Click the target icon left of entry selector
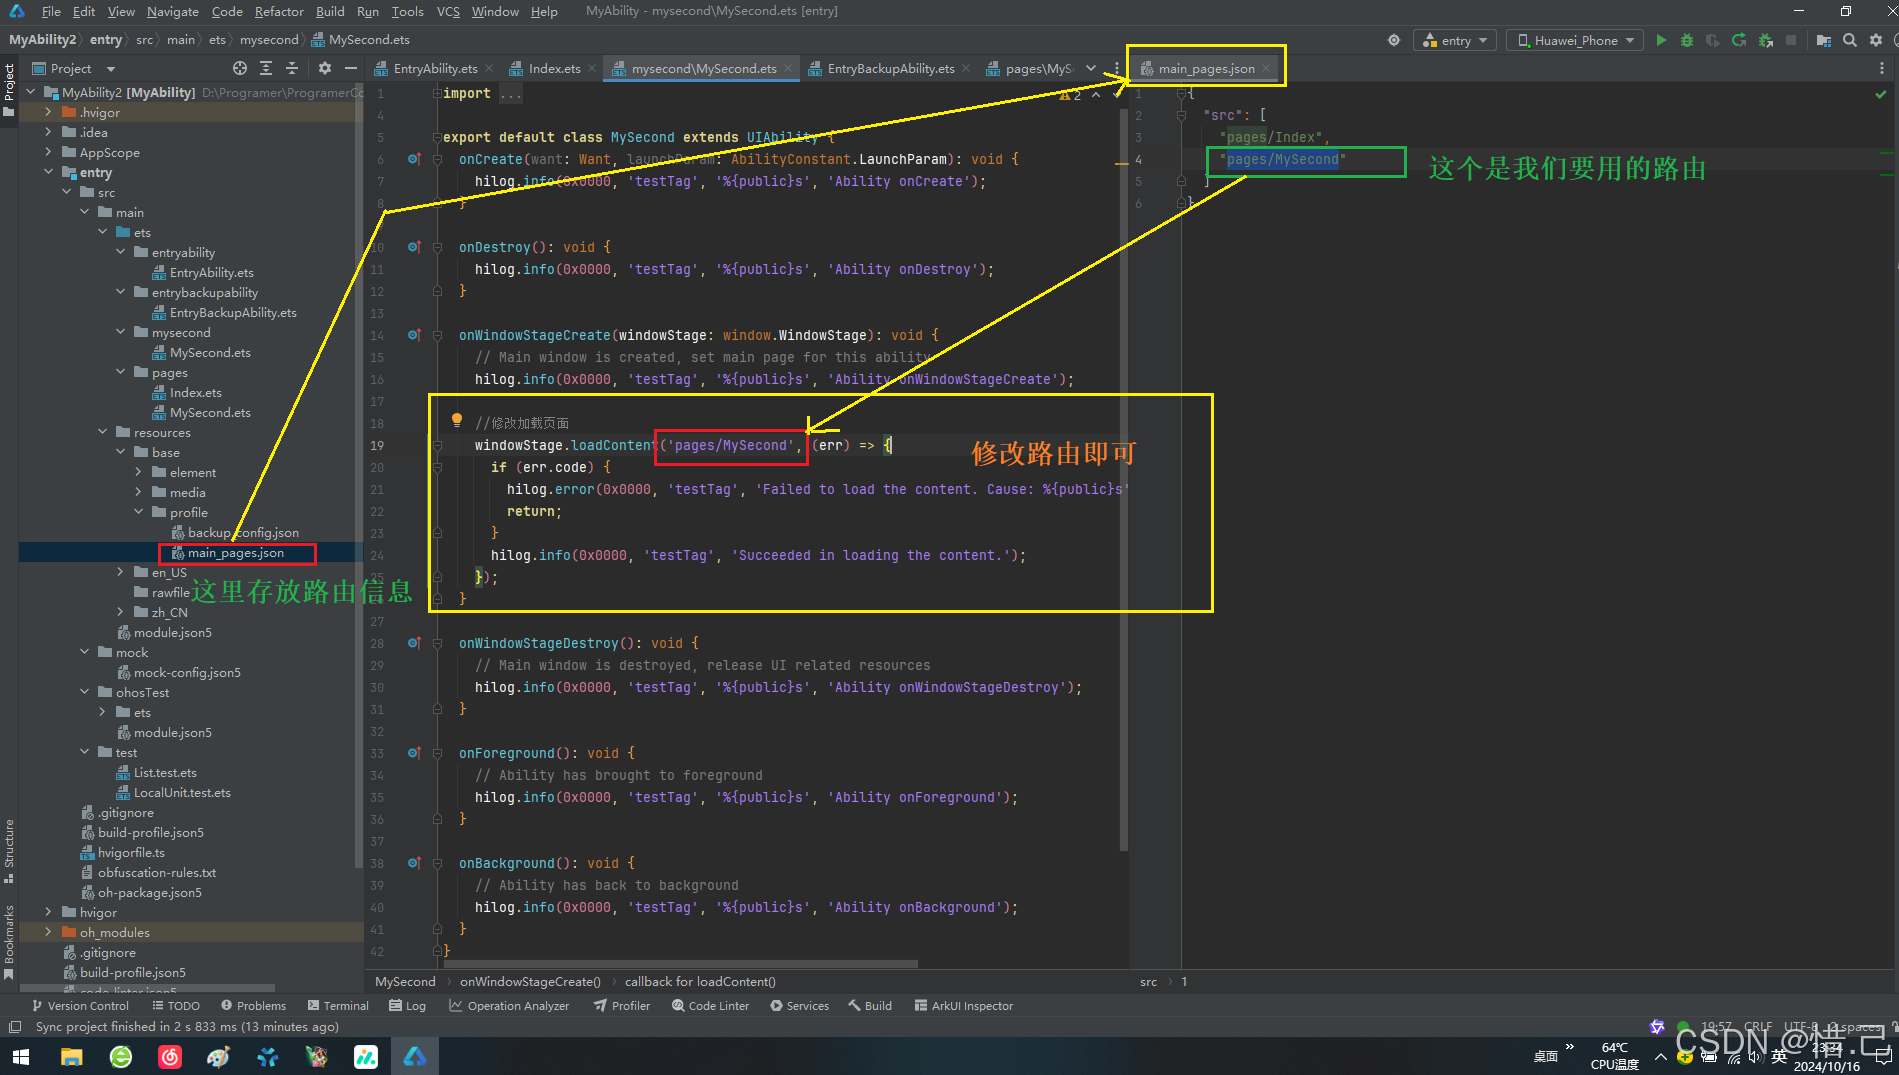Viewport: 1899px width, 1075px height. [x=1393, y=40]
